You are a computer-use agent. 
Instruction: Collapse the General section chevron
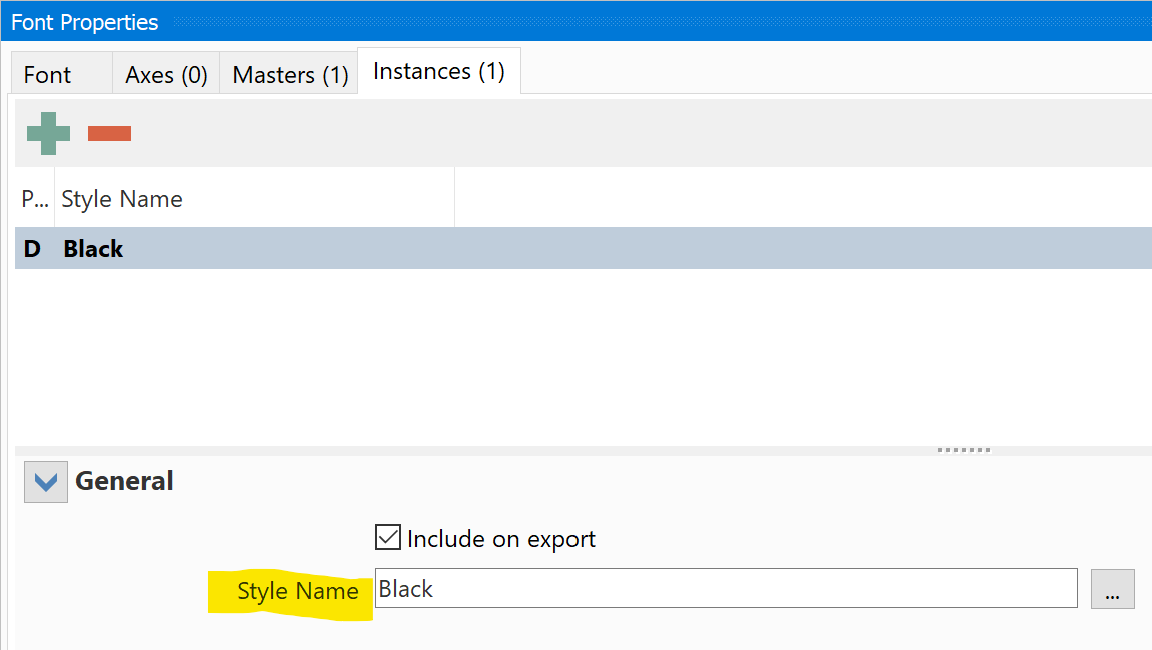[x=46, y=482]
